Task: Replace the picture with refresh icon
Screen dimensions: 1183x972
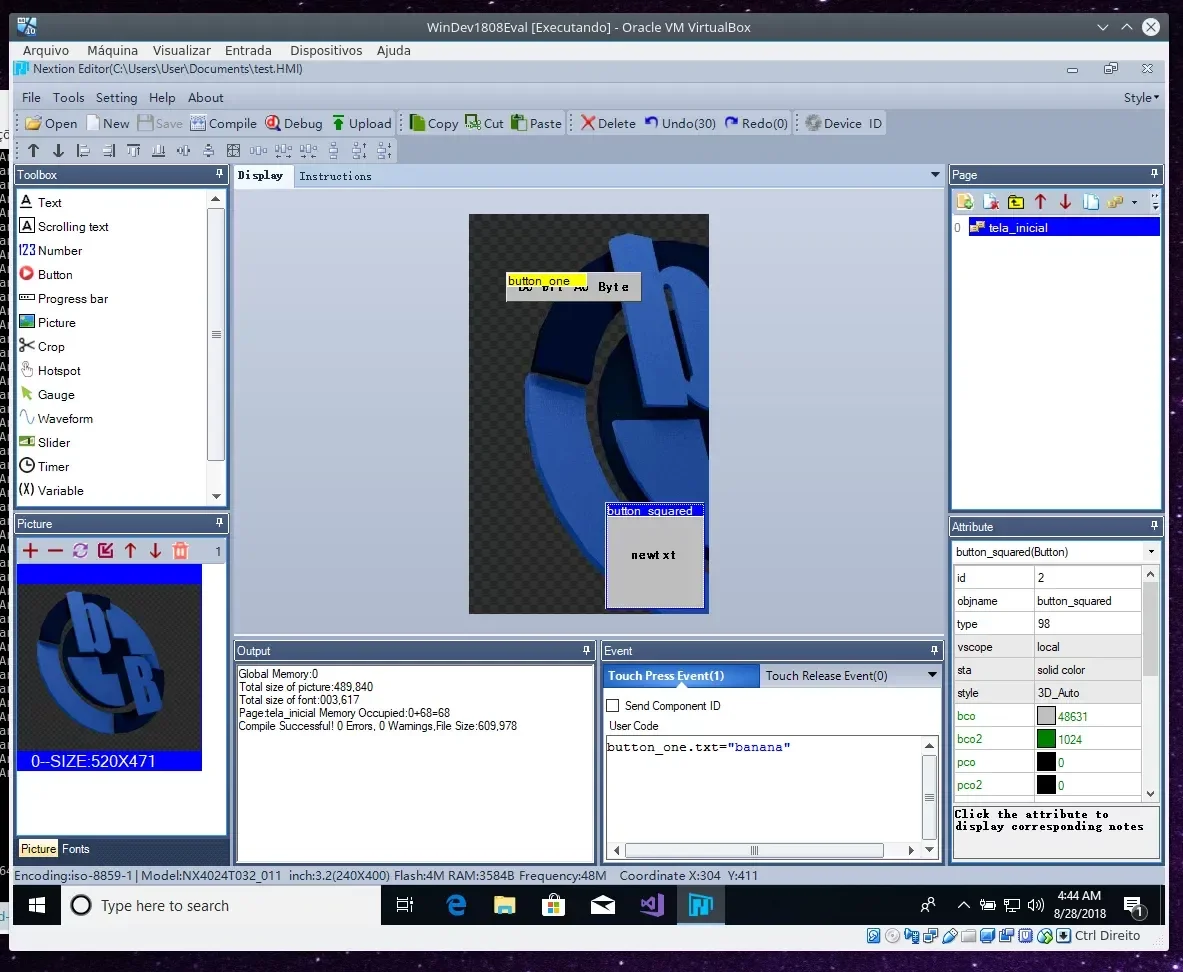Action: pyautogui.click(x=80, y=550)
